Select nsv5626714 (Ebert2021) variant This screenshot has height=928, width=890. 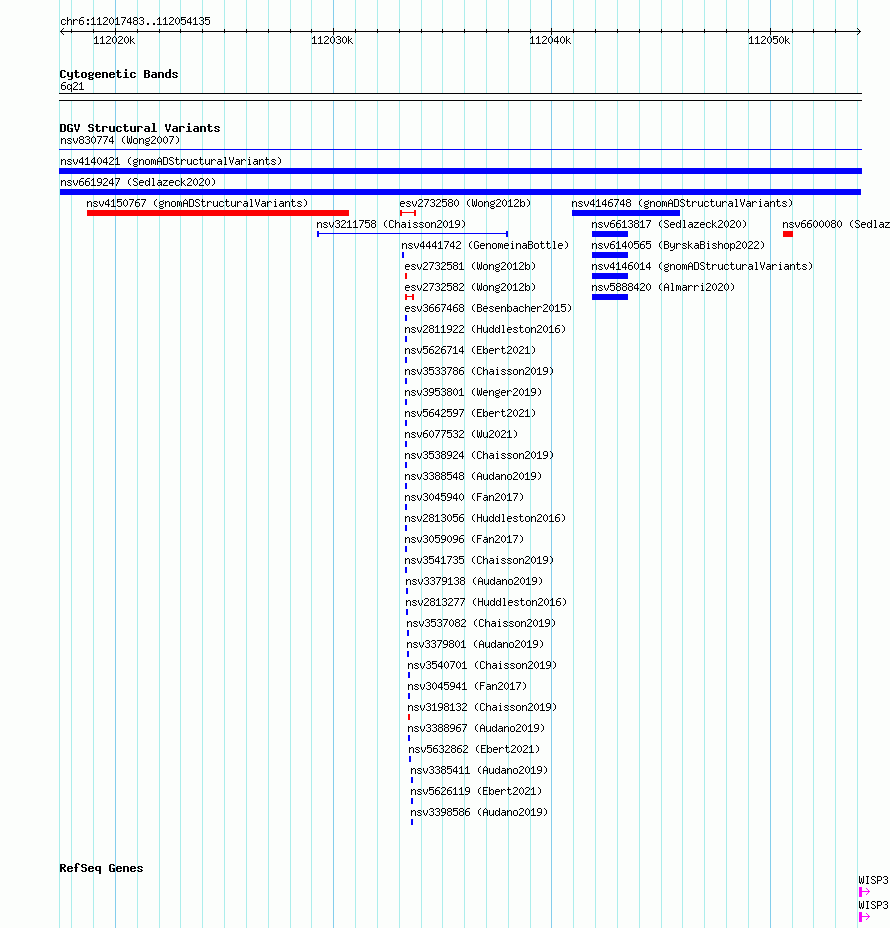pos(470,350)
